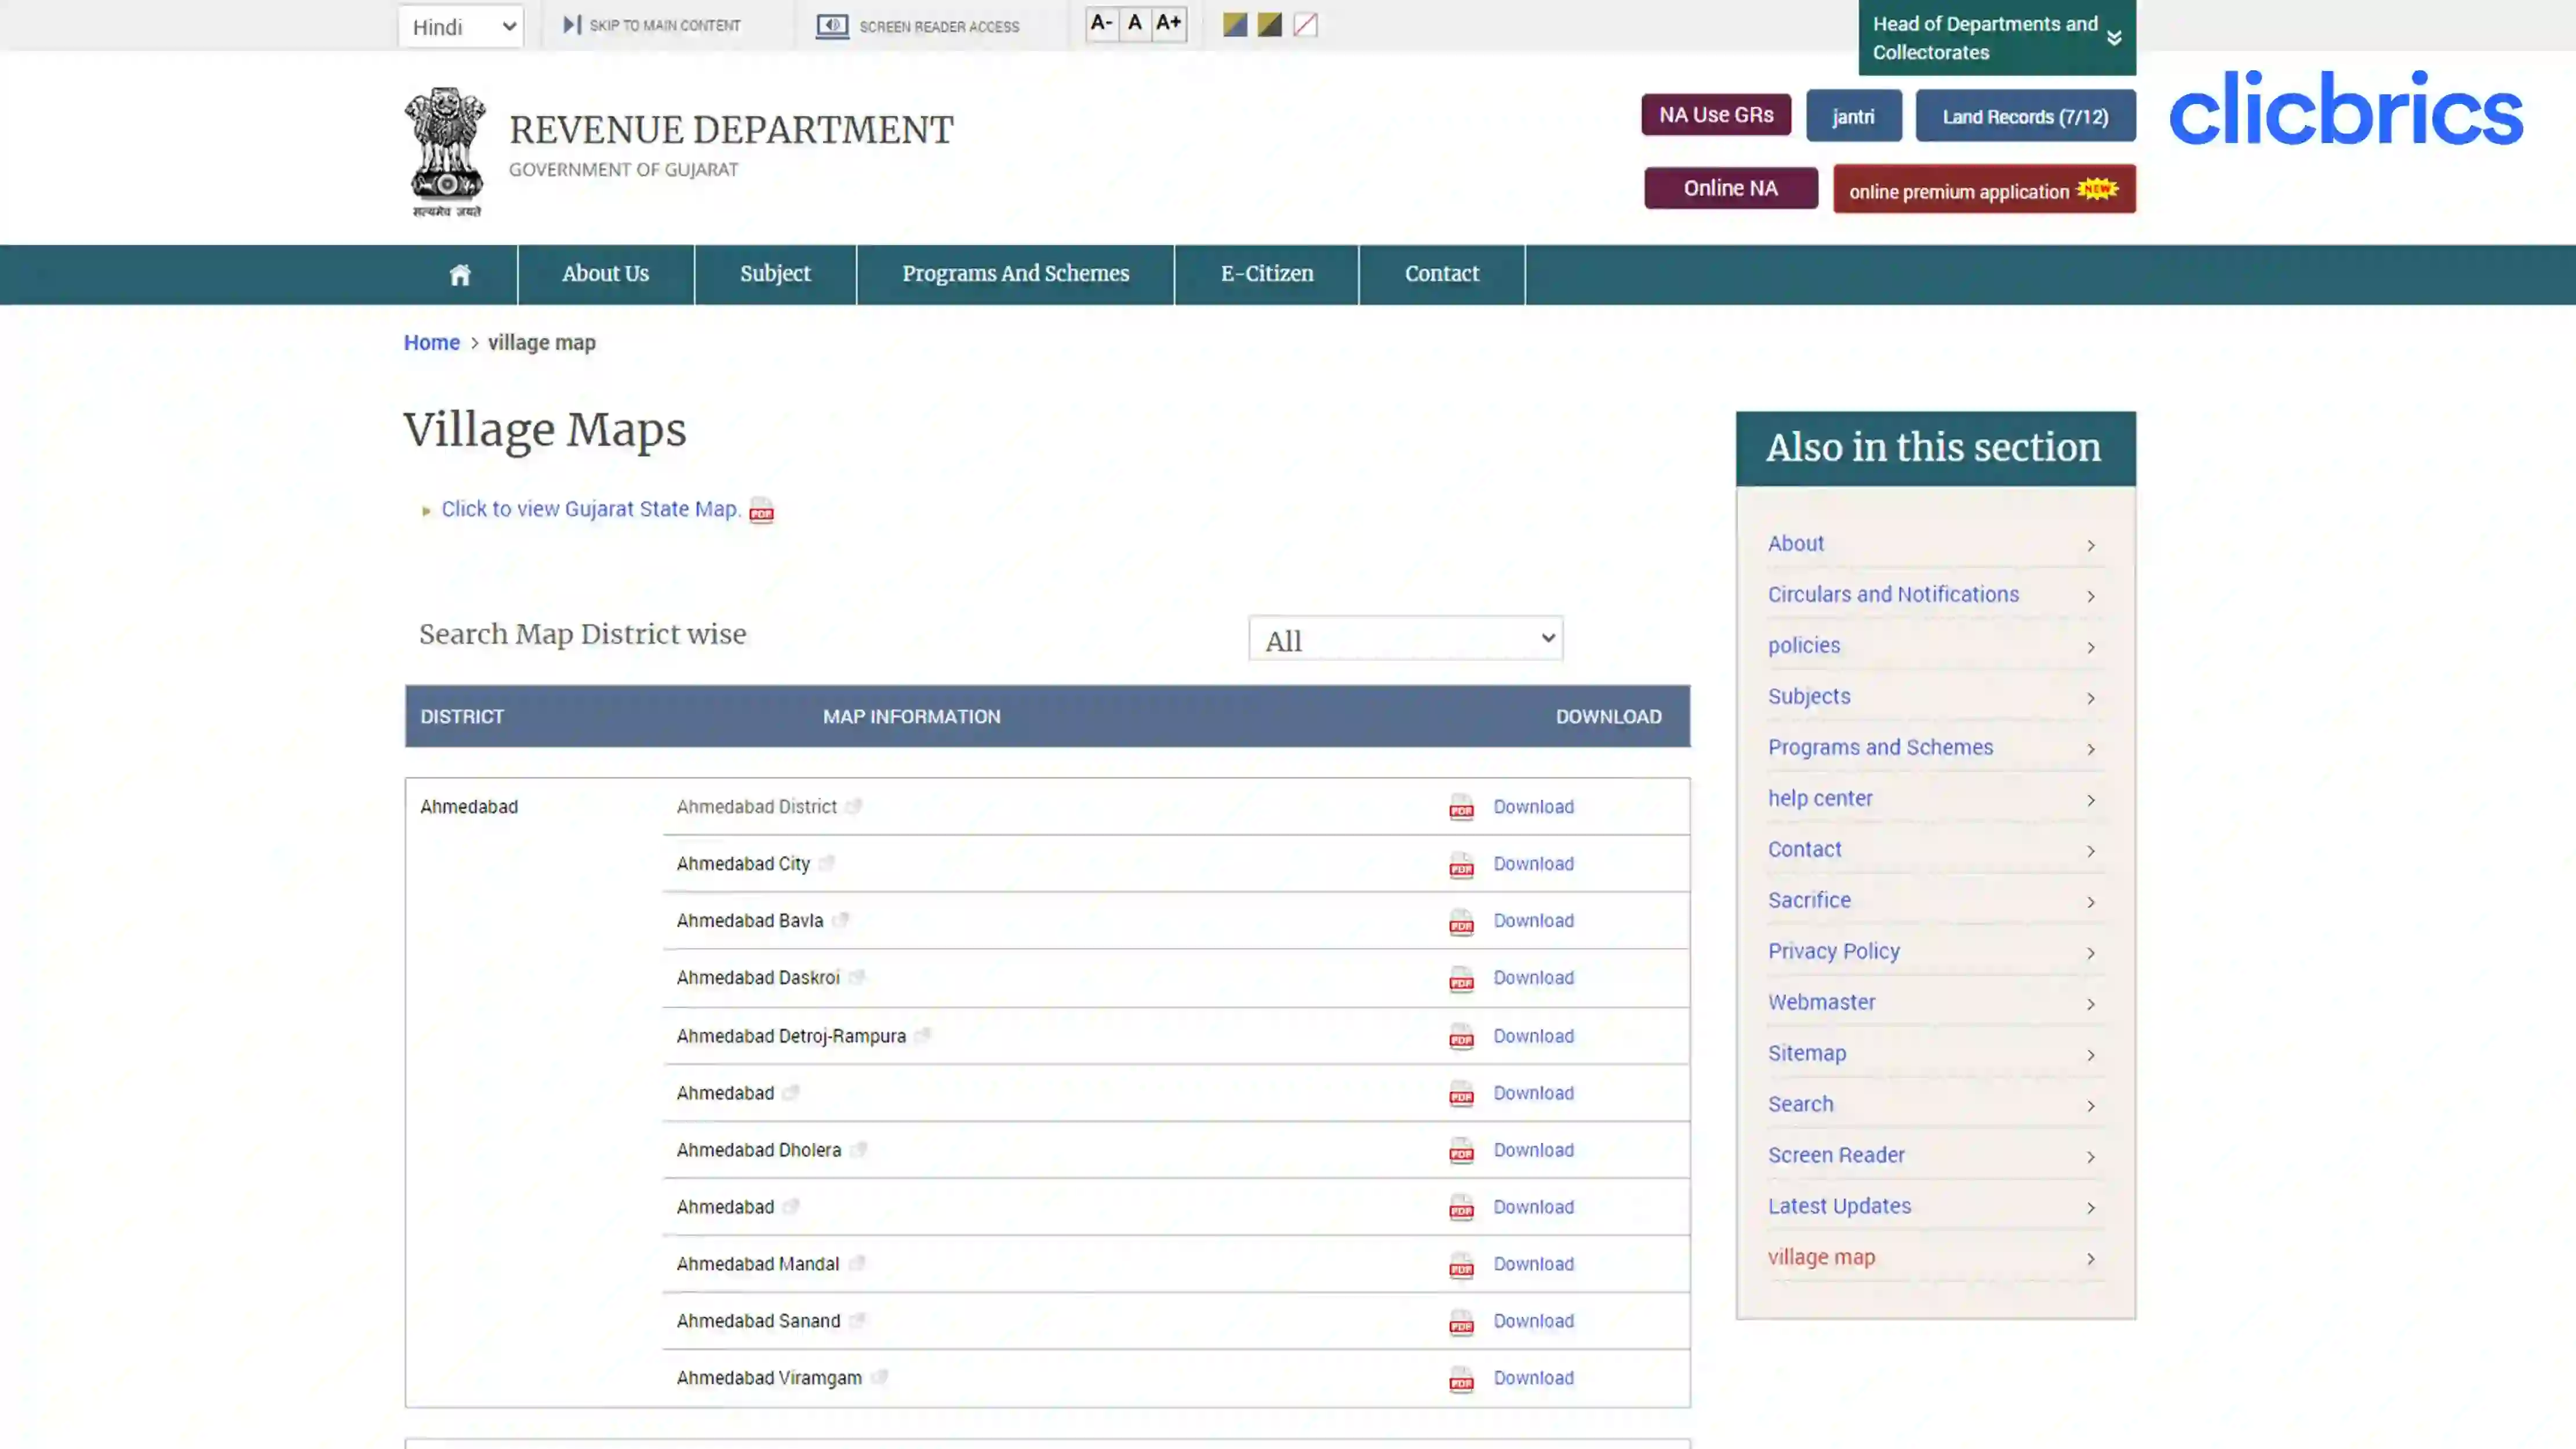Click the Land Records (7/12) button
Image resolution: width=2576 pixels, height=1449 pixels.
click(2025, 116)
